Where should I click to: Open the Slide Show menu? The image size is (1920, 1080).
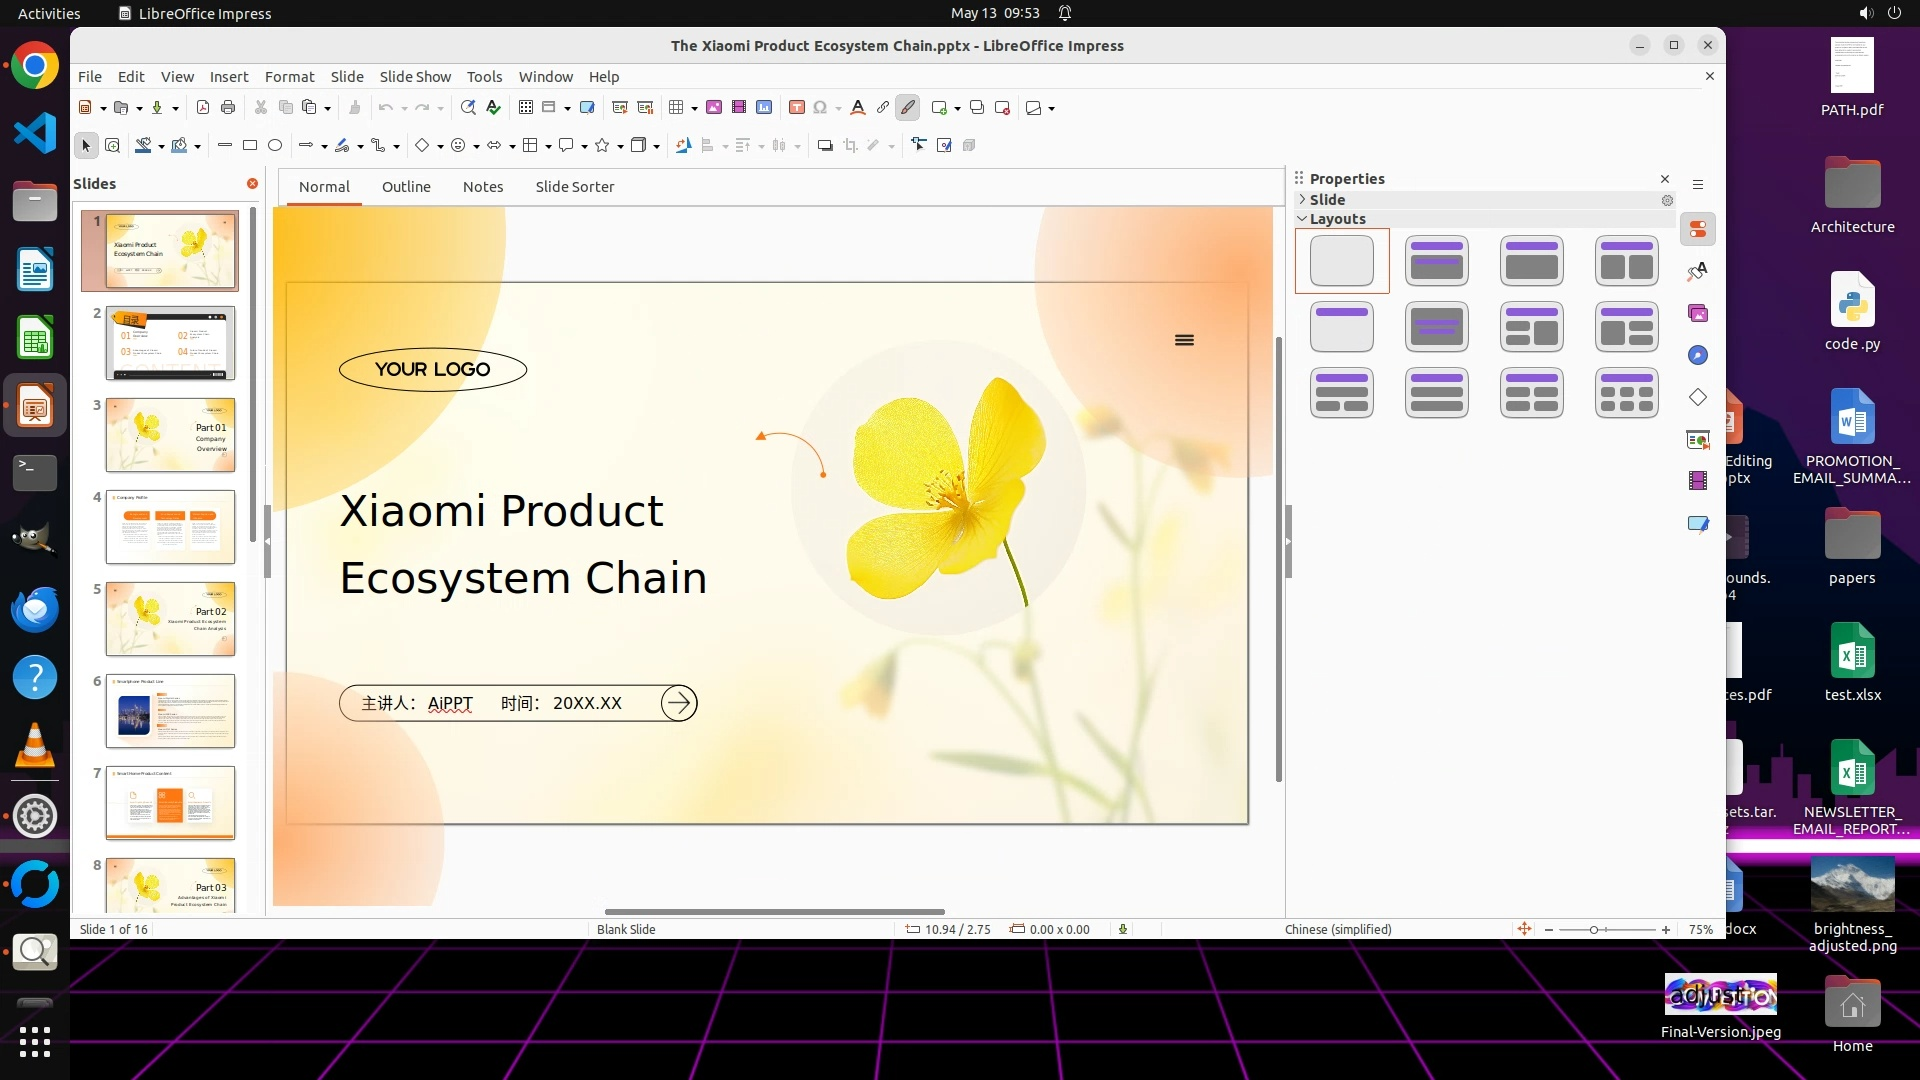click(x=415, y=77)
